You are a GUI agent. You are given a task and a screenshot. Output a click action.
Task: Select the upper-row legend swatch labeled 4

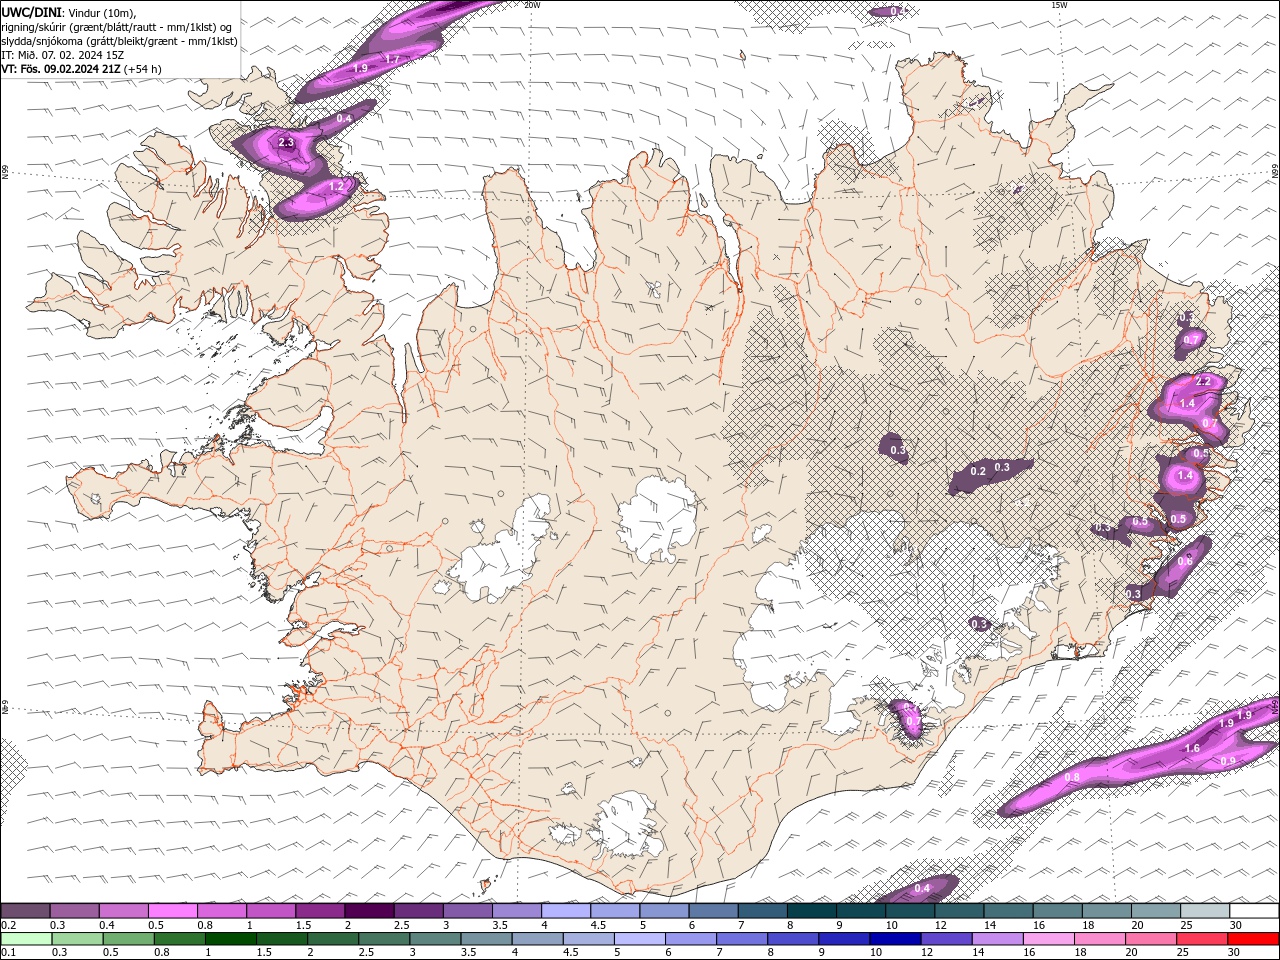(565, 911)
